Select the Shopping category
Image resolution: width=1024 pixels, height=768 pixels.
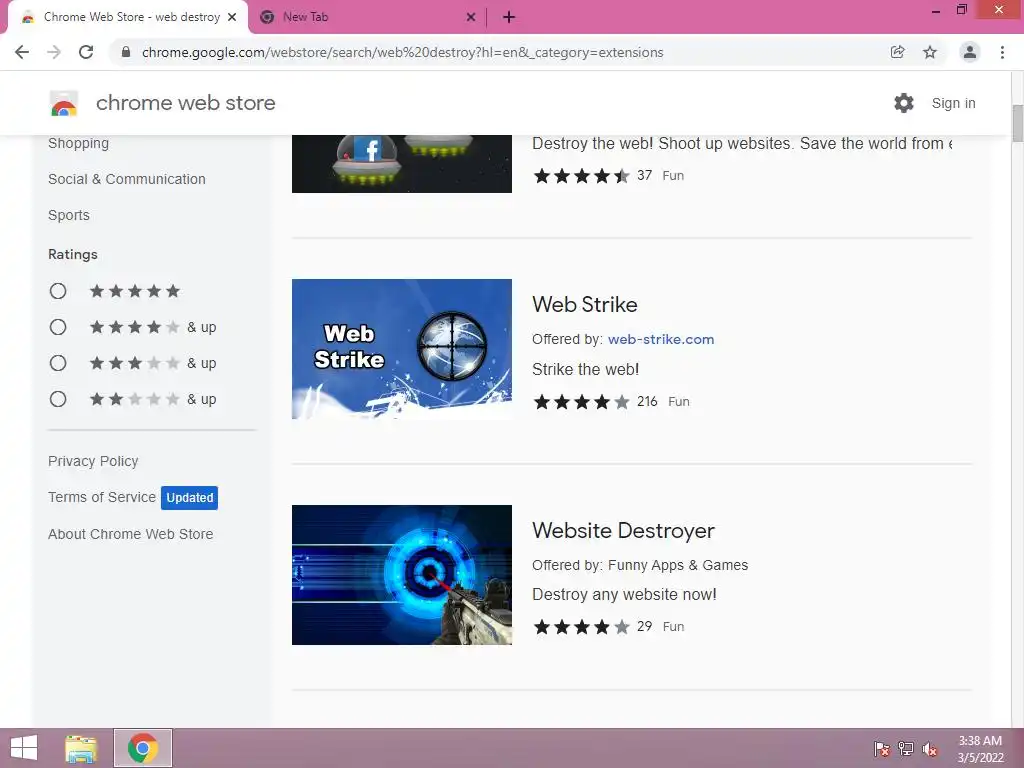point(78,143)
